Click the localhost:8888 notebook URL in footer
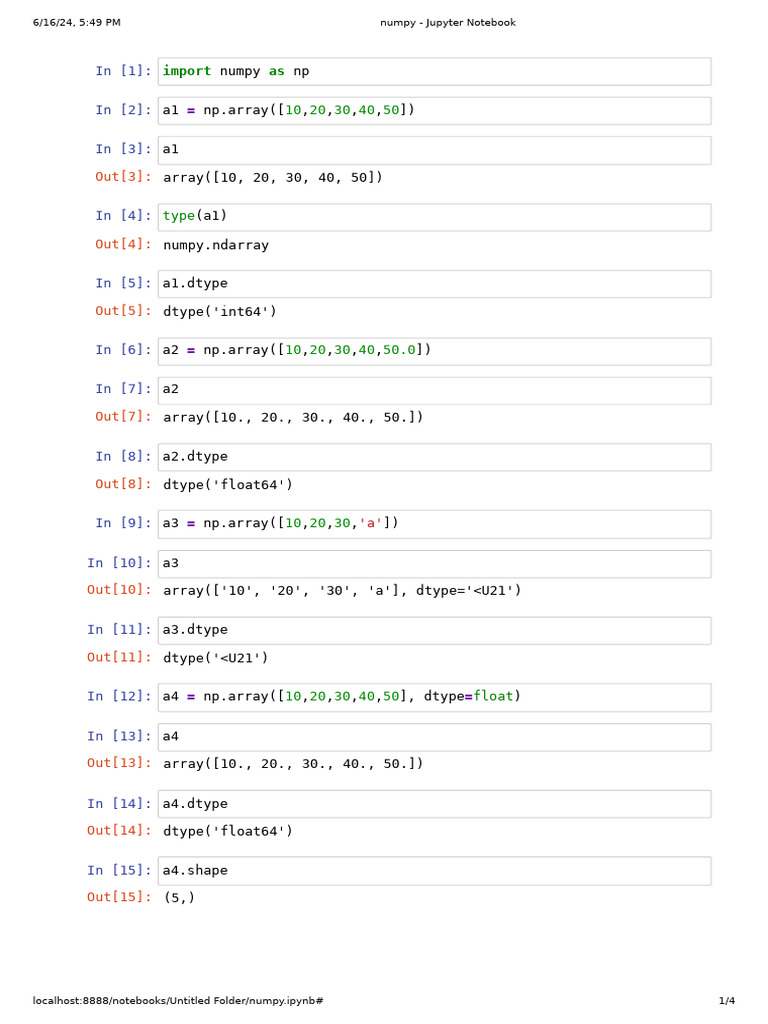The width and height of the screenshot is (768, 1024). click(x=178, y=1001)
